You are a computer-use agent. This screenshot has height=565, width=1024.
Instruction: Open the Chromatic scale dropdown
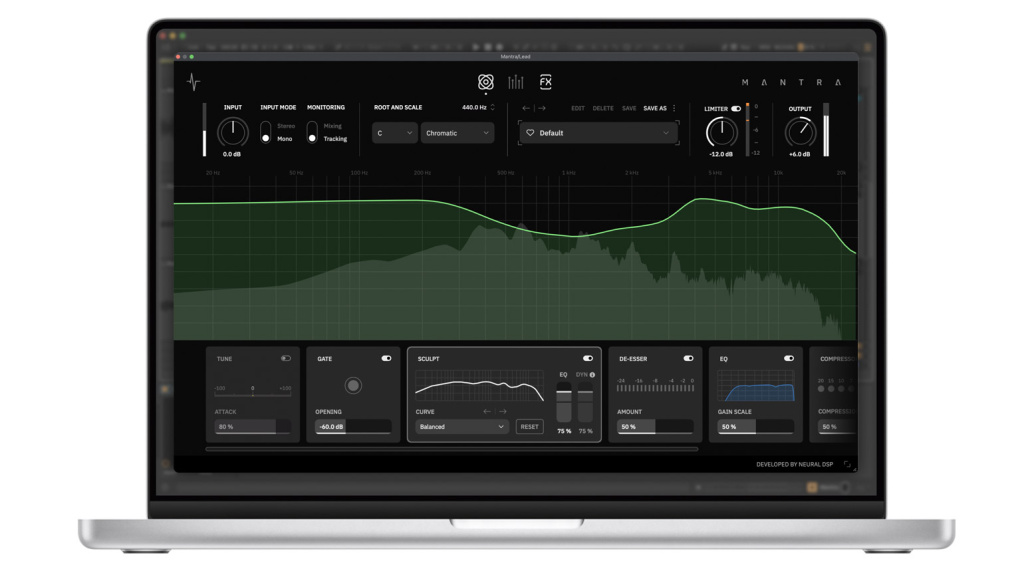point(457,133)
